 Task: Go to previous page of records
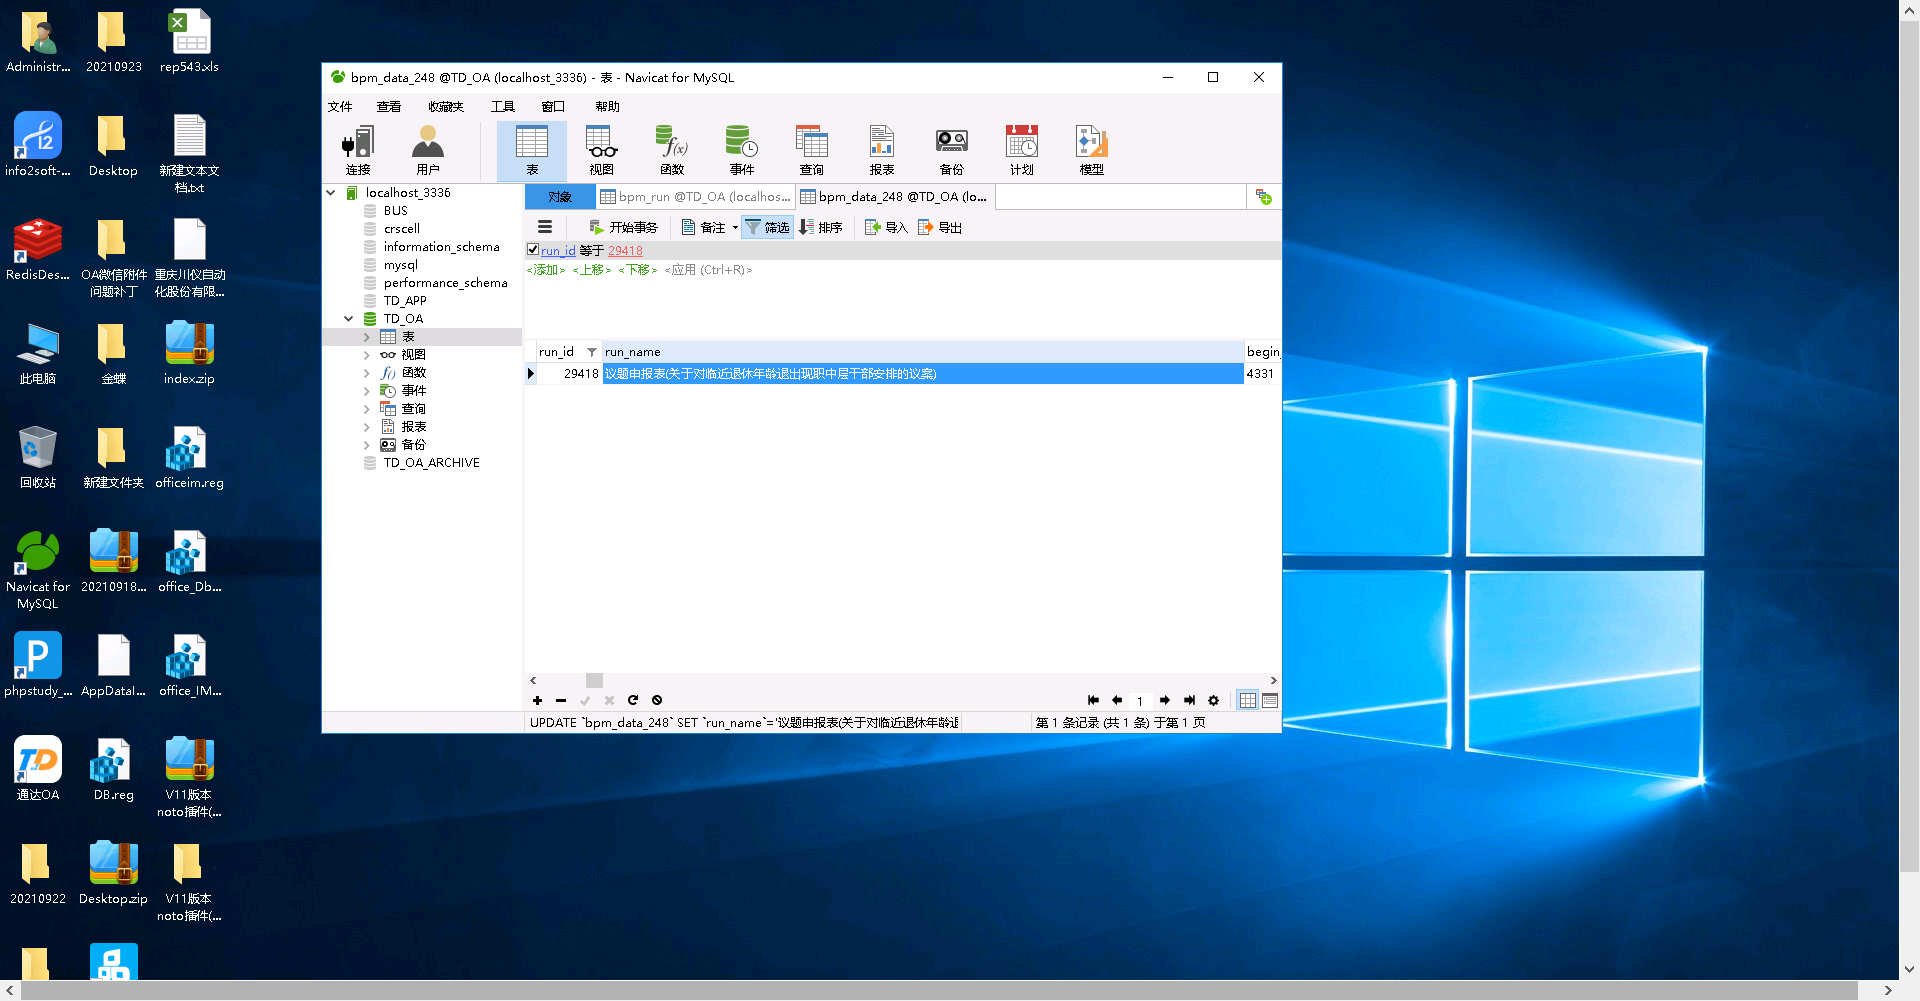pyautogui.click(x=1117, y=700)
